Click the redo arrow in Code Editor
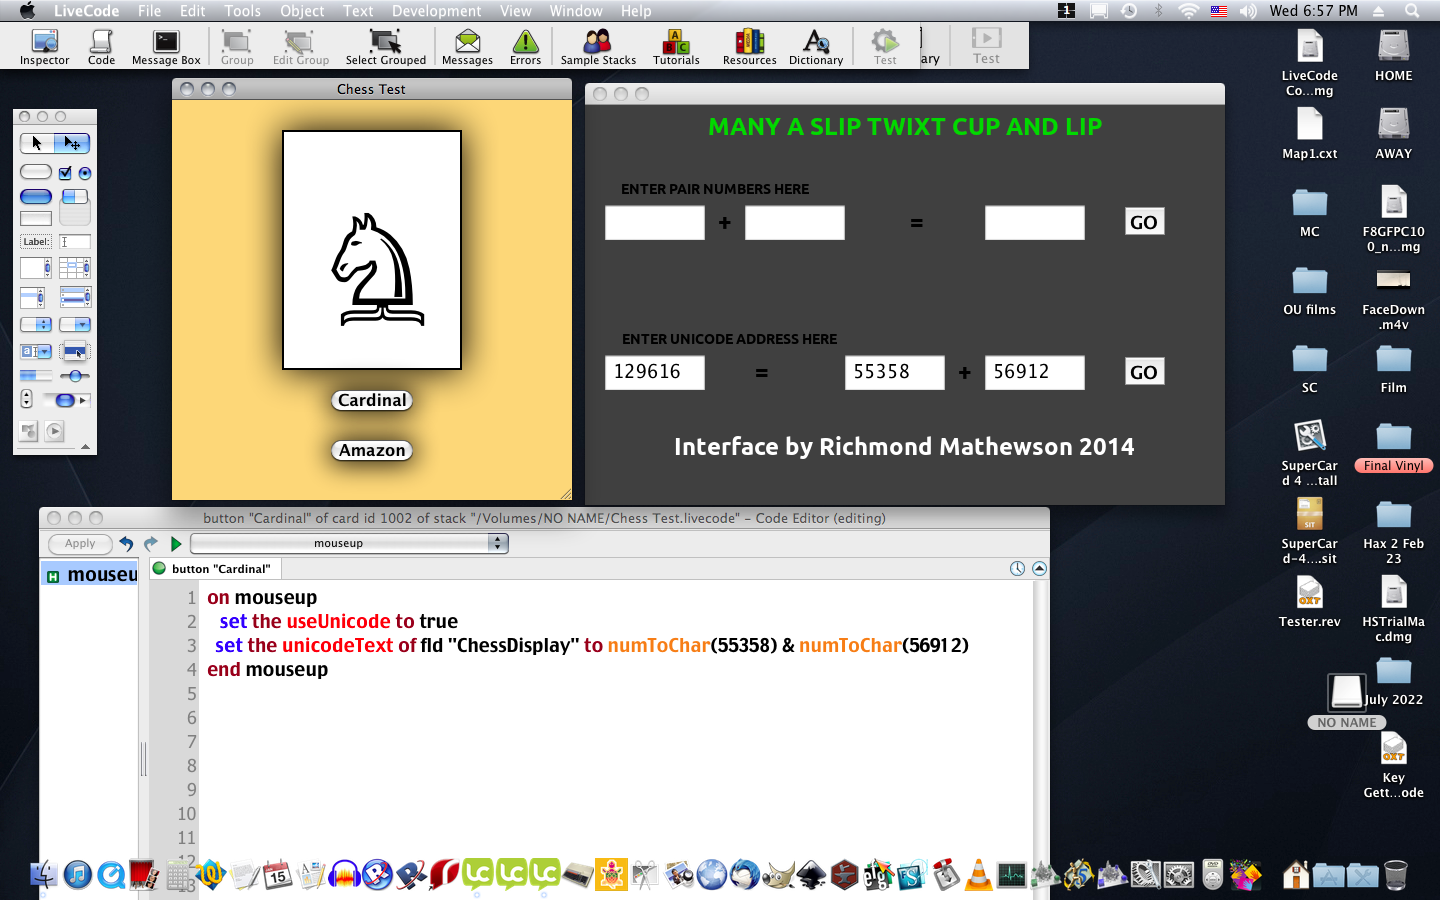The image size is (1440, 900). [151, 543]
